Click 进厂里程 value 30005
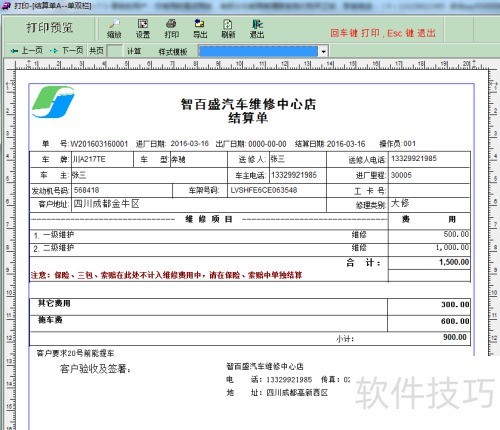This screenshot has height=430, width=500. click(401, 175)
